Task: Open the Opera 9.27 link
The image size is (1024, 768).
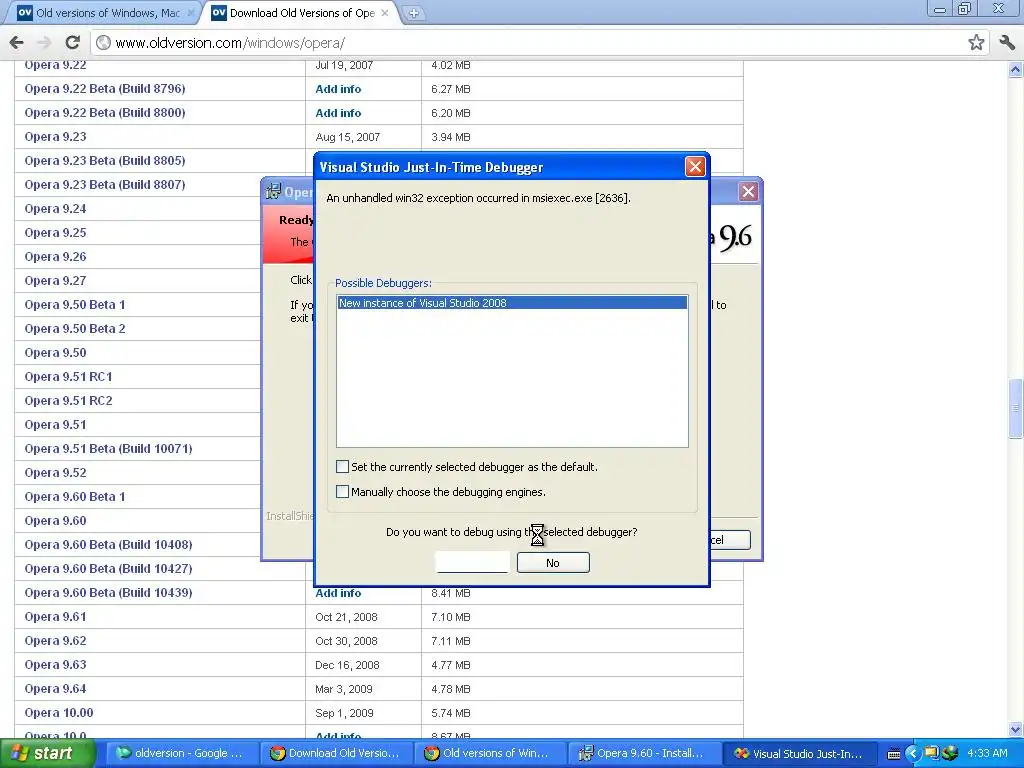Action: click(56, 281)
